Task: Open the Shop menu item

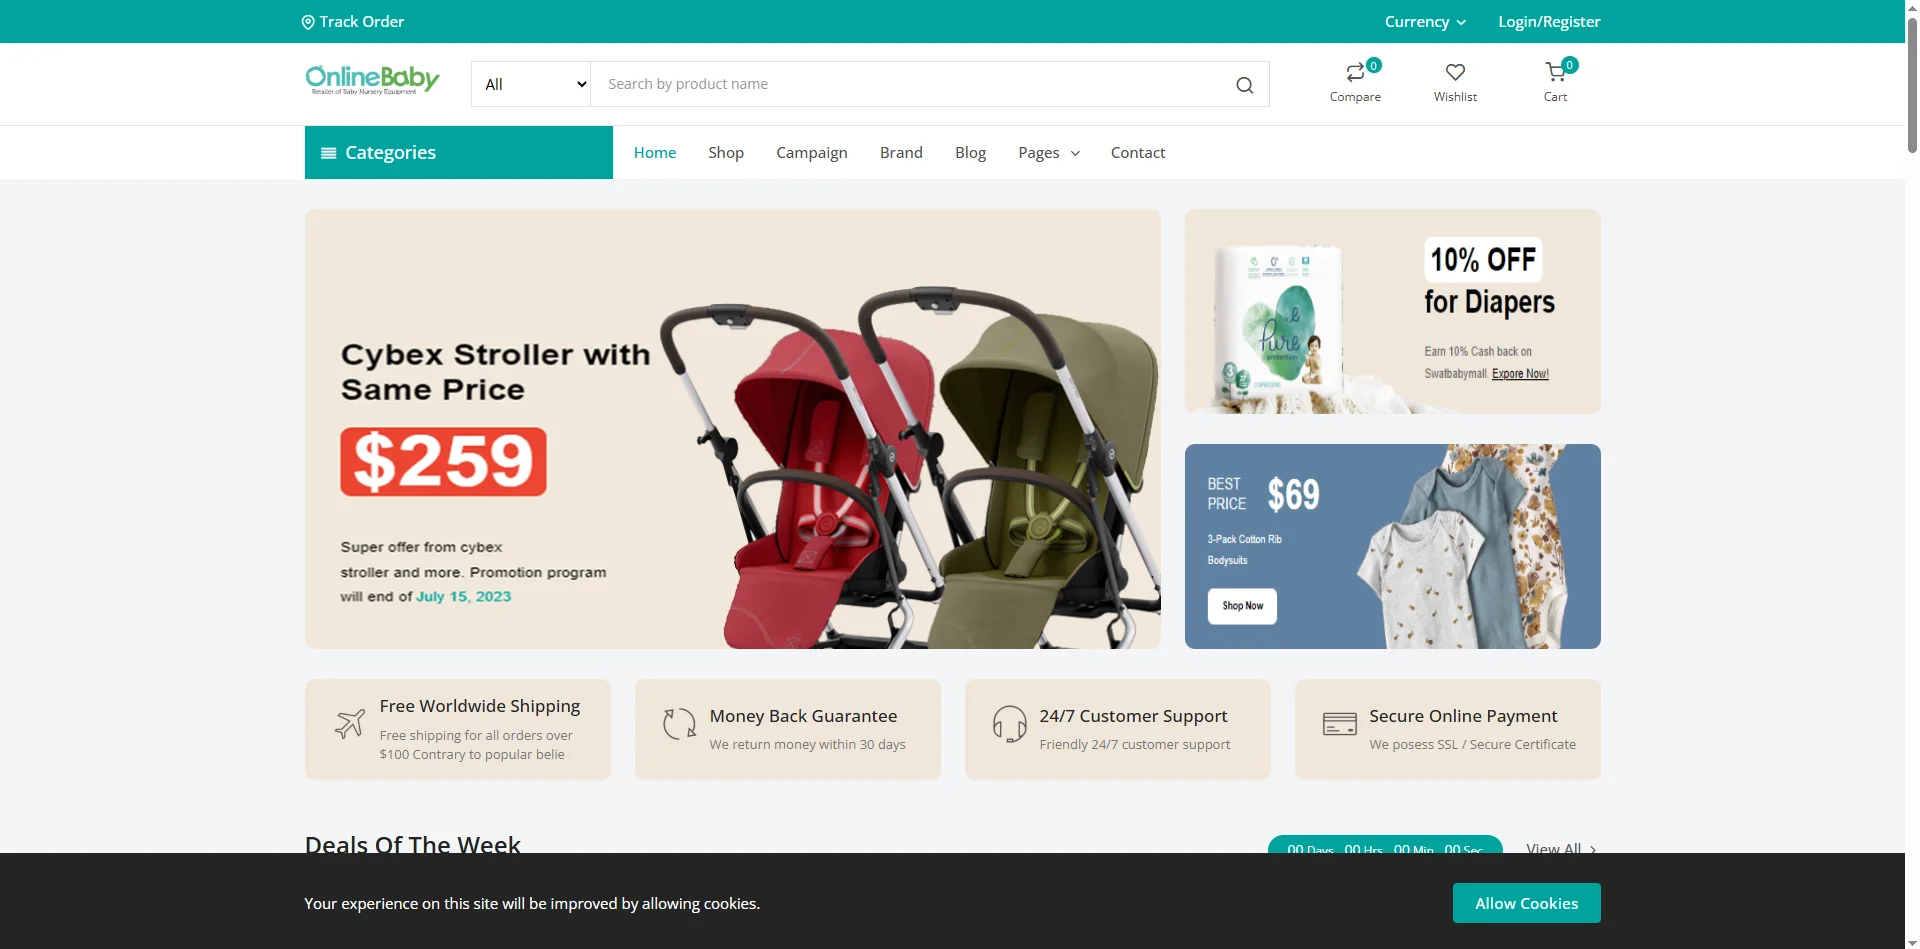Action: tap(726, 152)
